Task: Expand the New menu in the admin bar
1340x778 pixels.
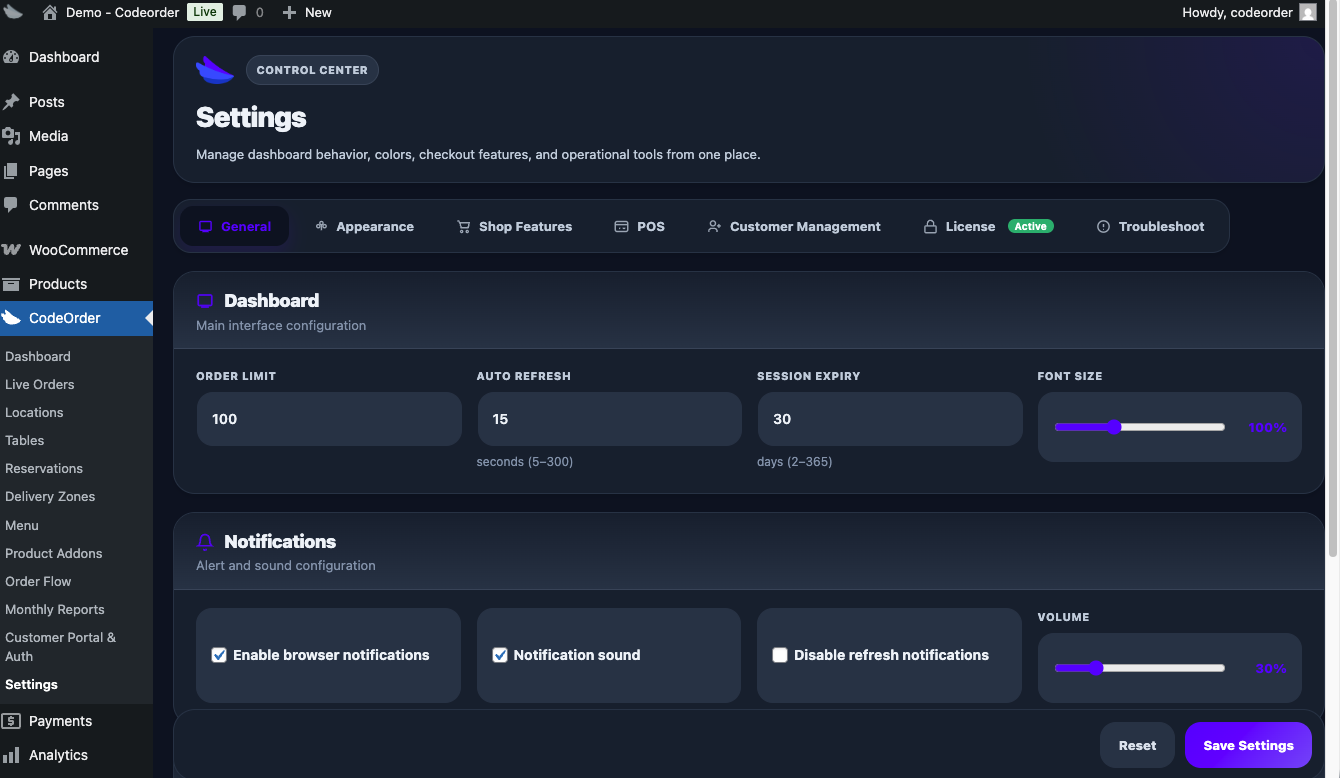Action: pyautogui.click(x=306, y=12)
